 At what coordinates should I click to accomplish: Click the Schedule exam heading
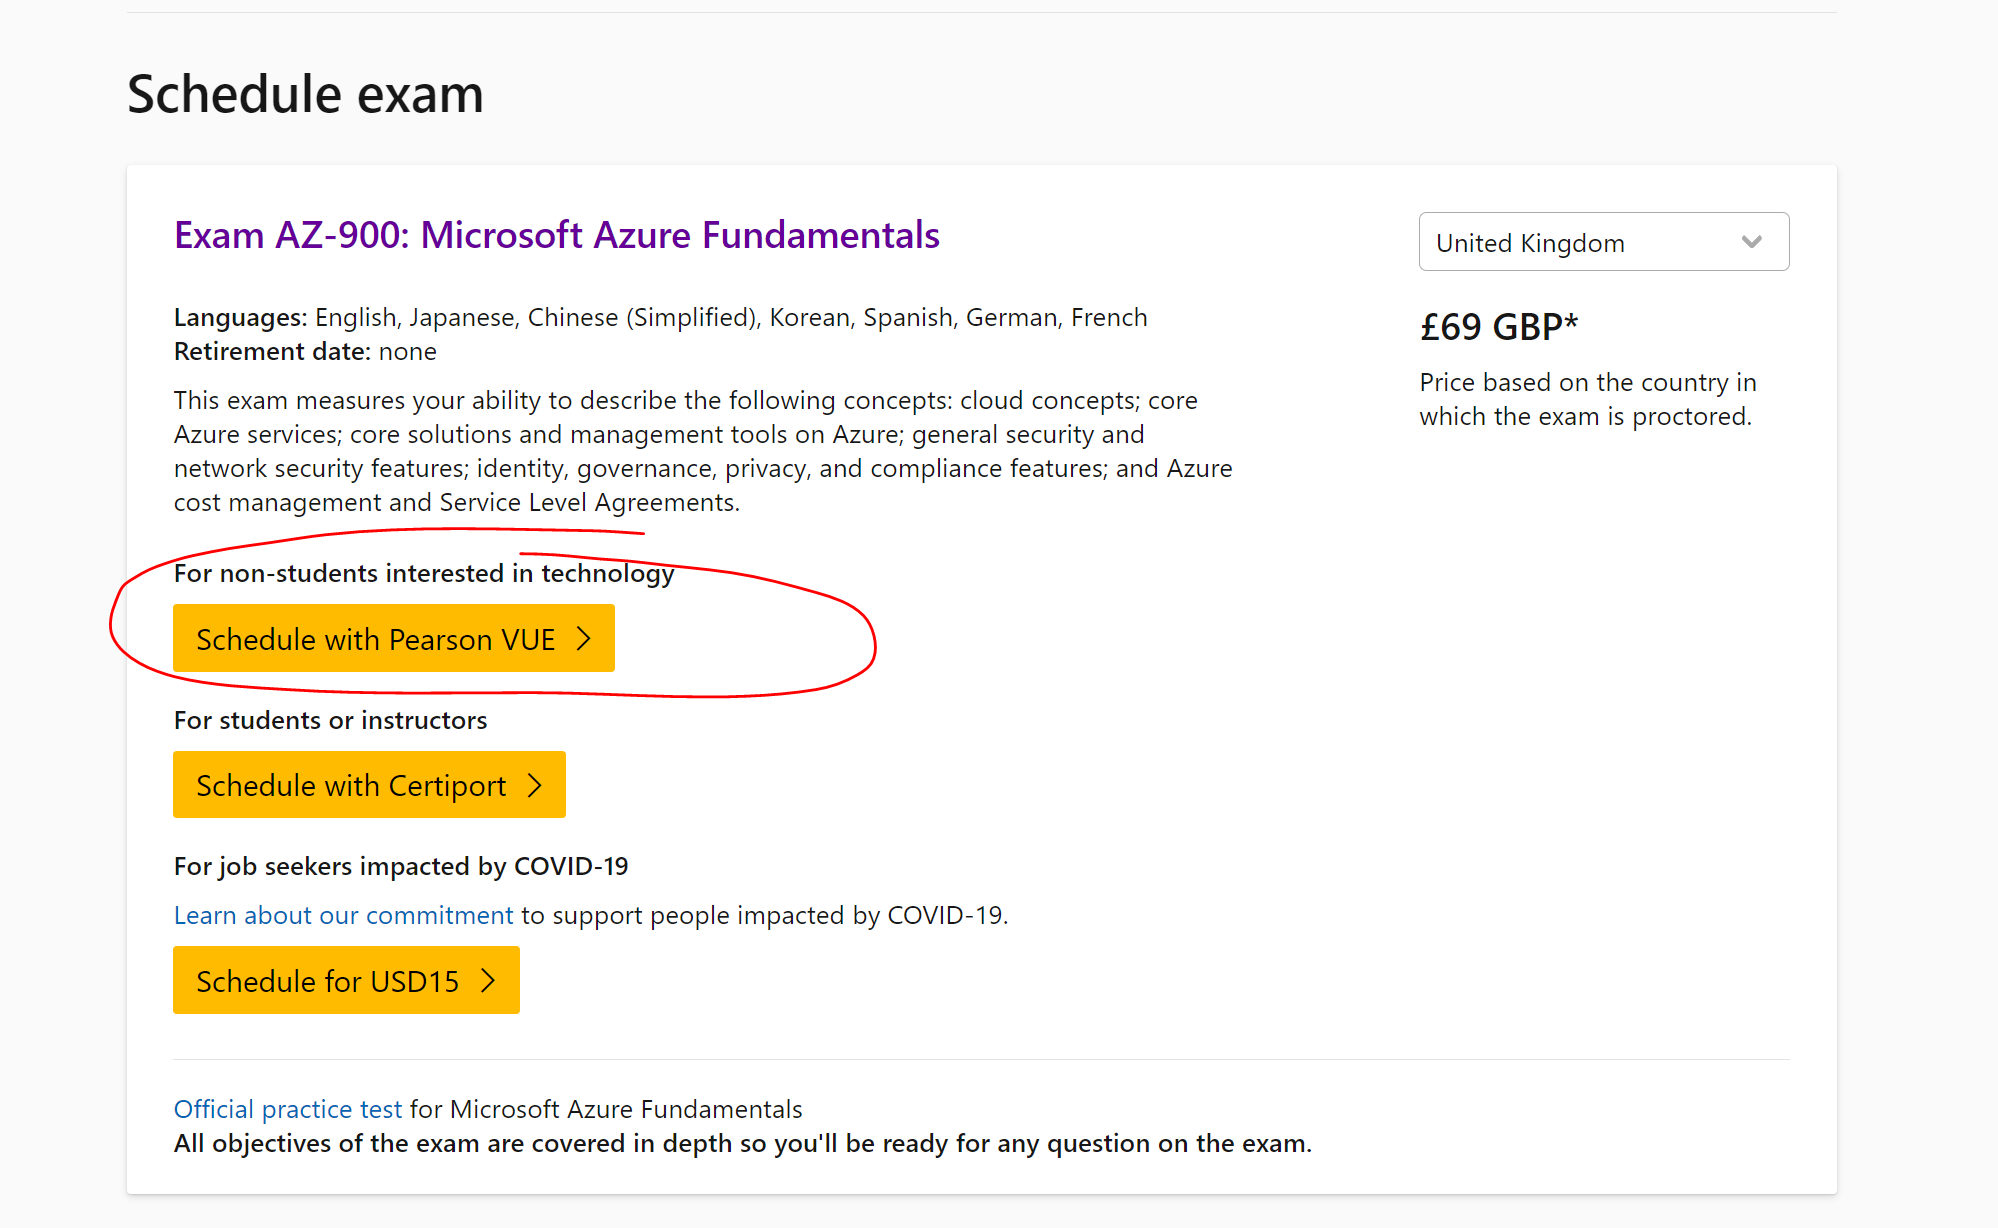[x=305, y=94]
